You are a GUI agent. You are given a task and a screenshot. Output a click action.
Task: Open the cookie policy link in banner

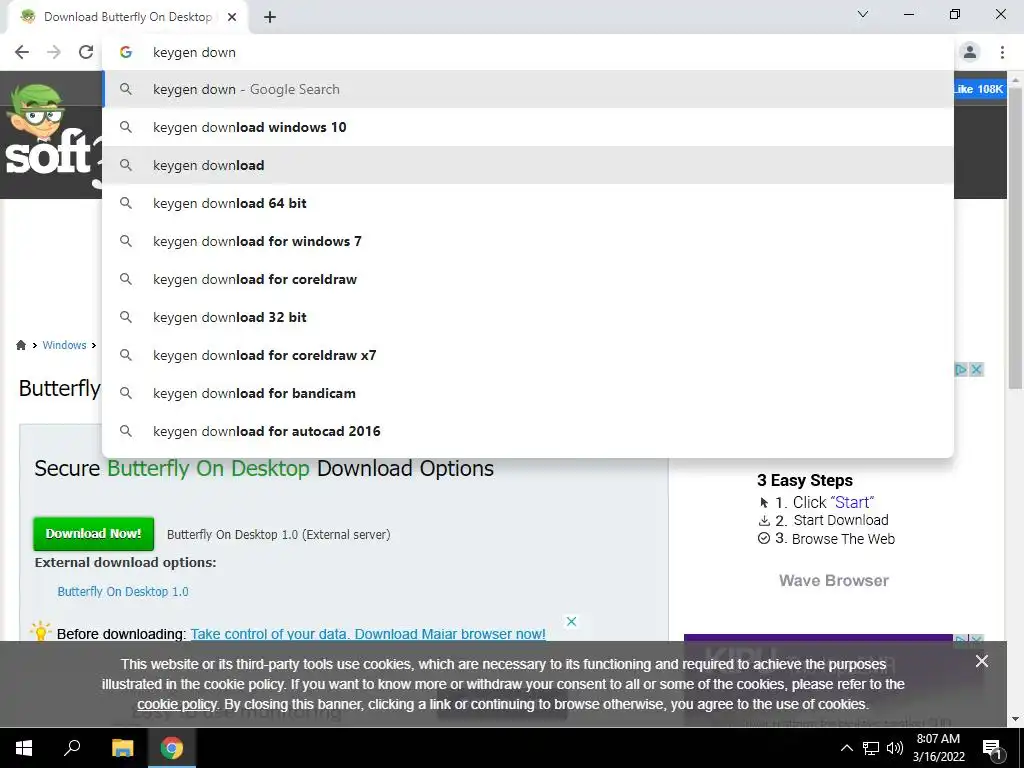(176, 704)
